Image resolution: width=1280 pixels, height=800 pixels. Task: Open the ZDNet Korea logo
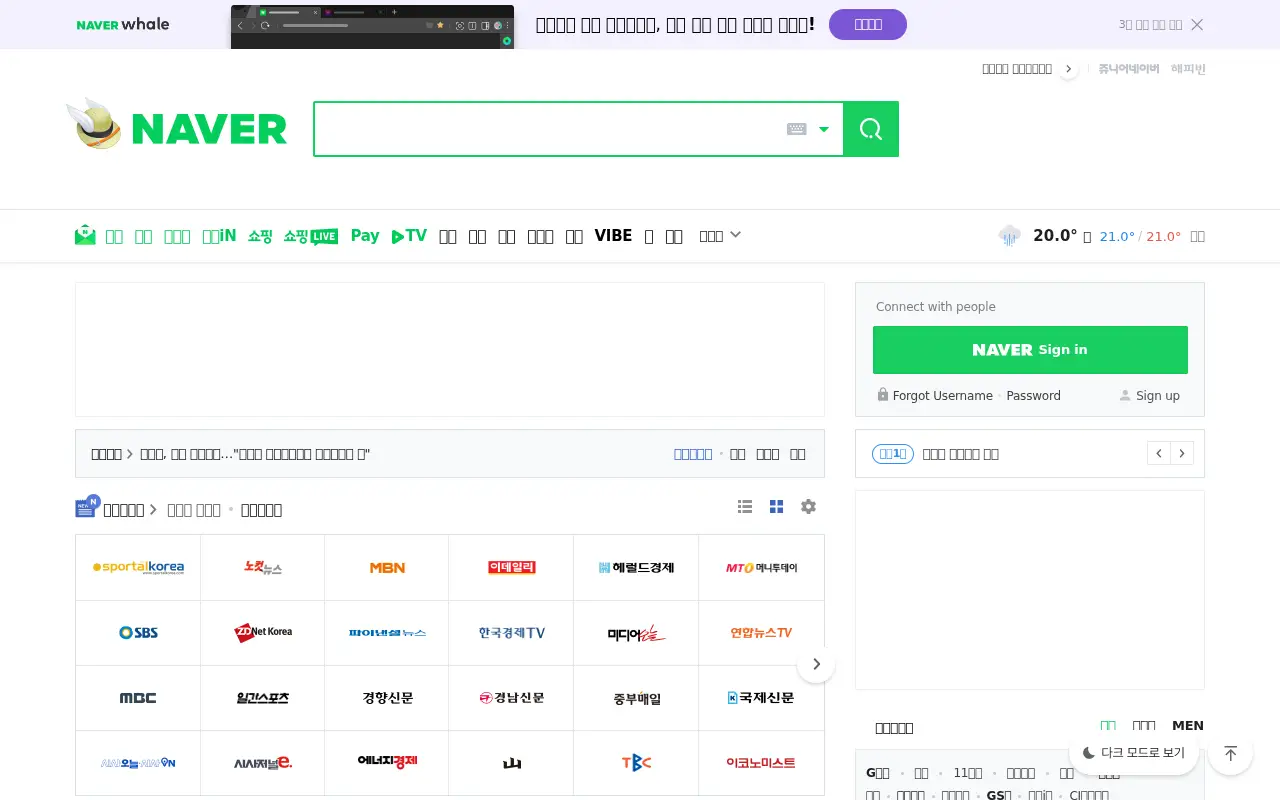[x=263, y=633]
